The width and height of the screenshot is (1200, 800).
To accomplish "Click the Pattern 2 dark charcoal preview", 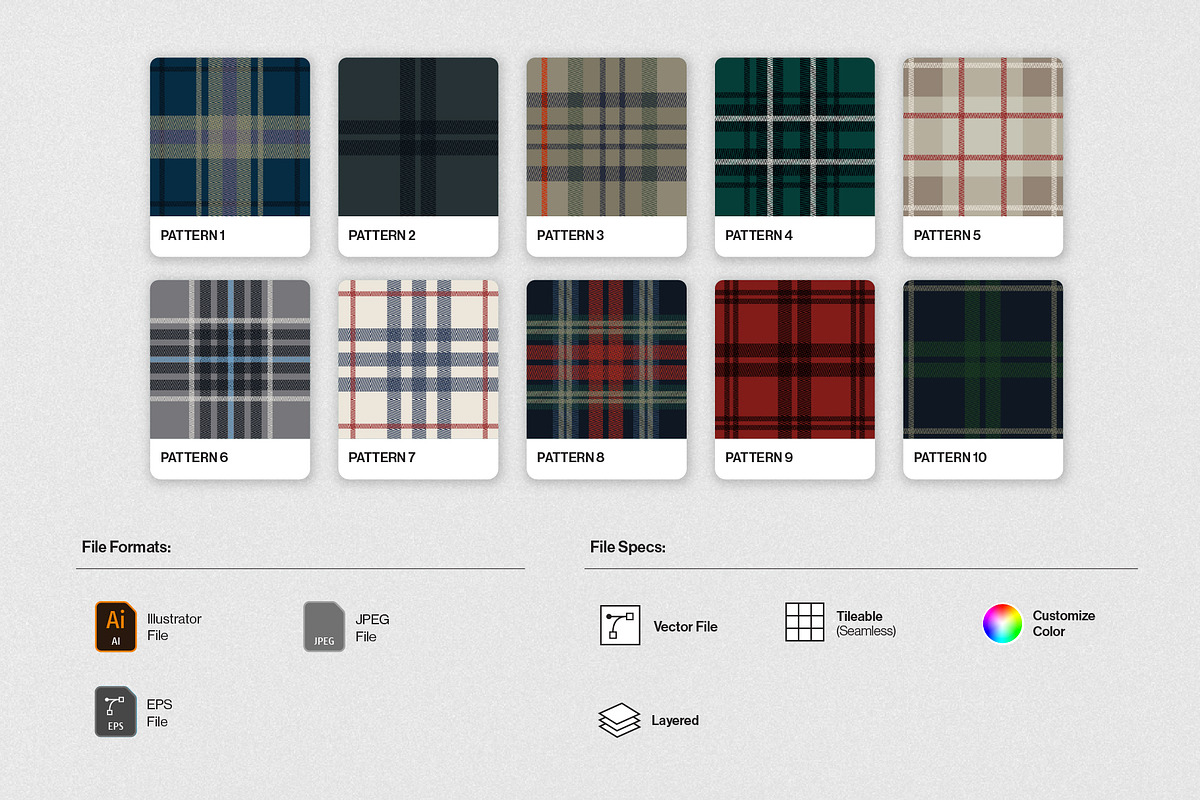I will coord(417,138).
